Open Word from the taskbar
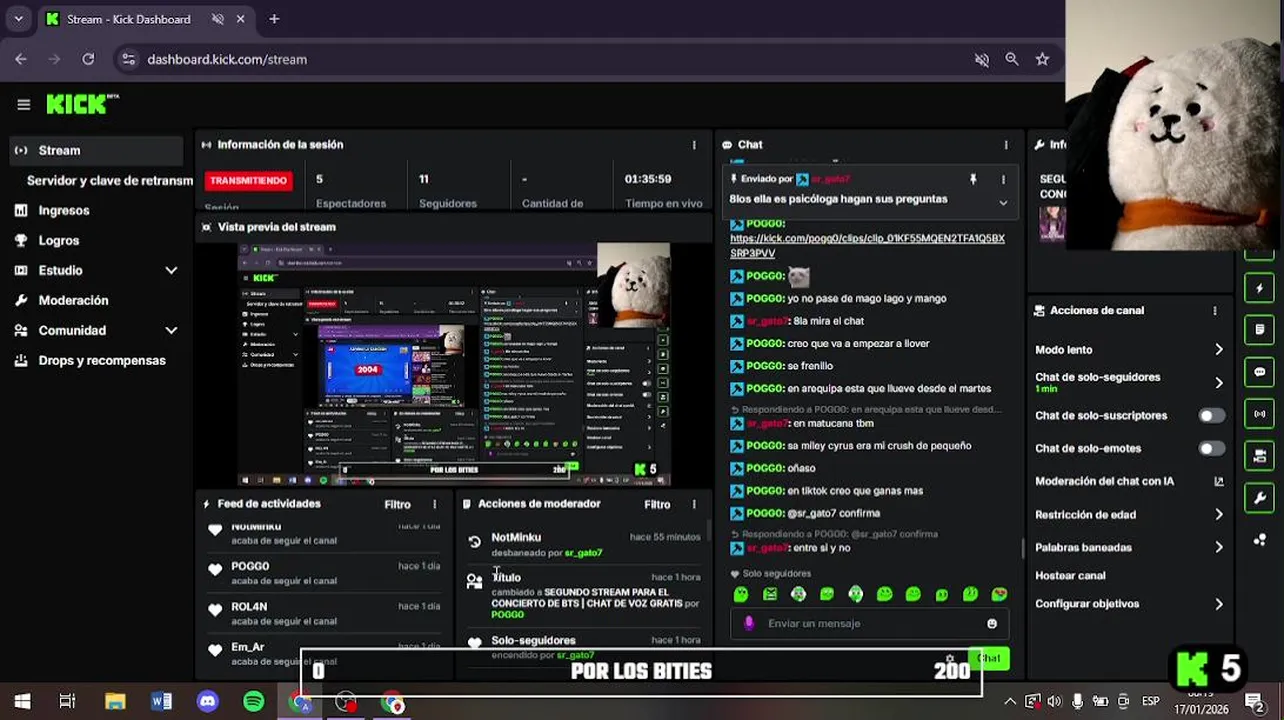The width and height of the screenshot is (1284, 720). point(161,702)
